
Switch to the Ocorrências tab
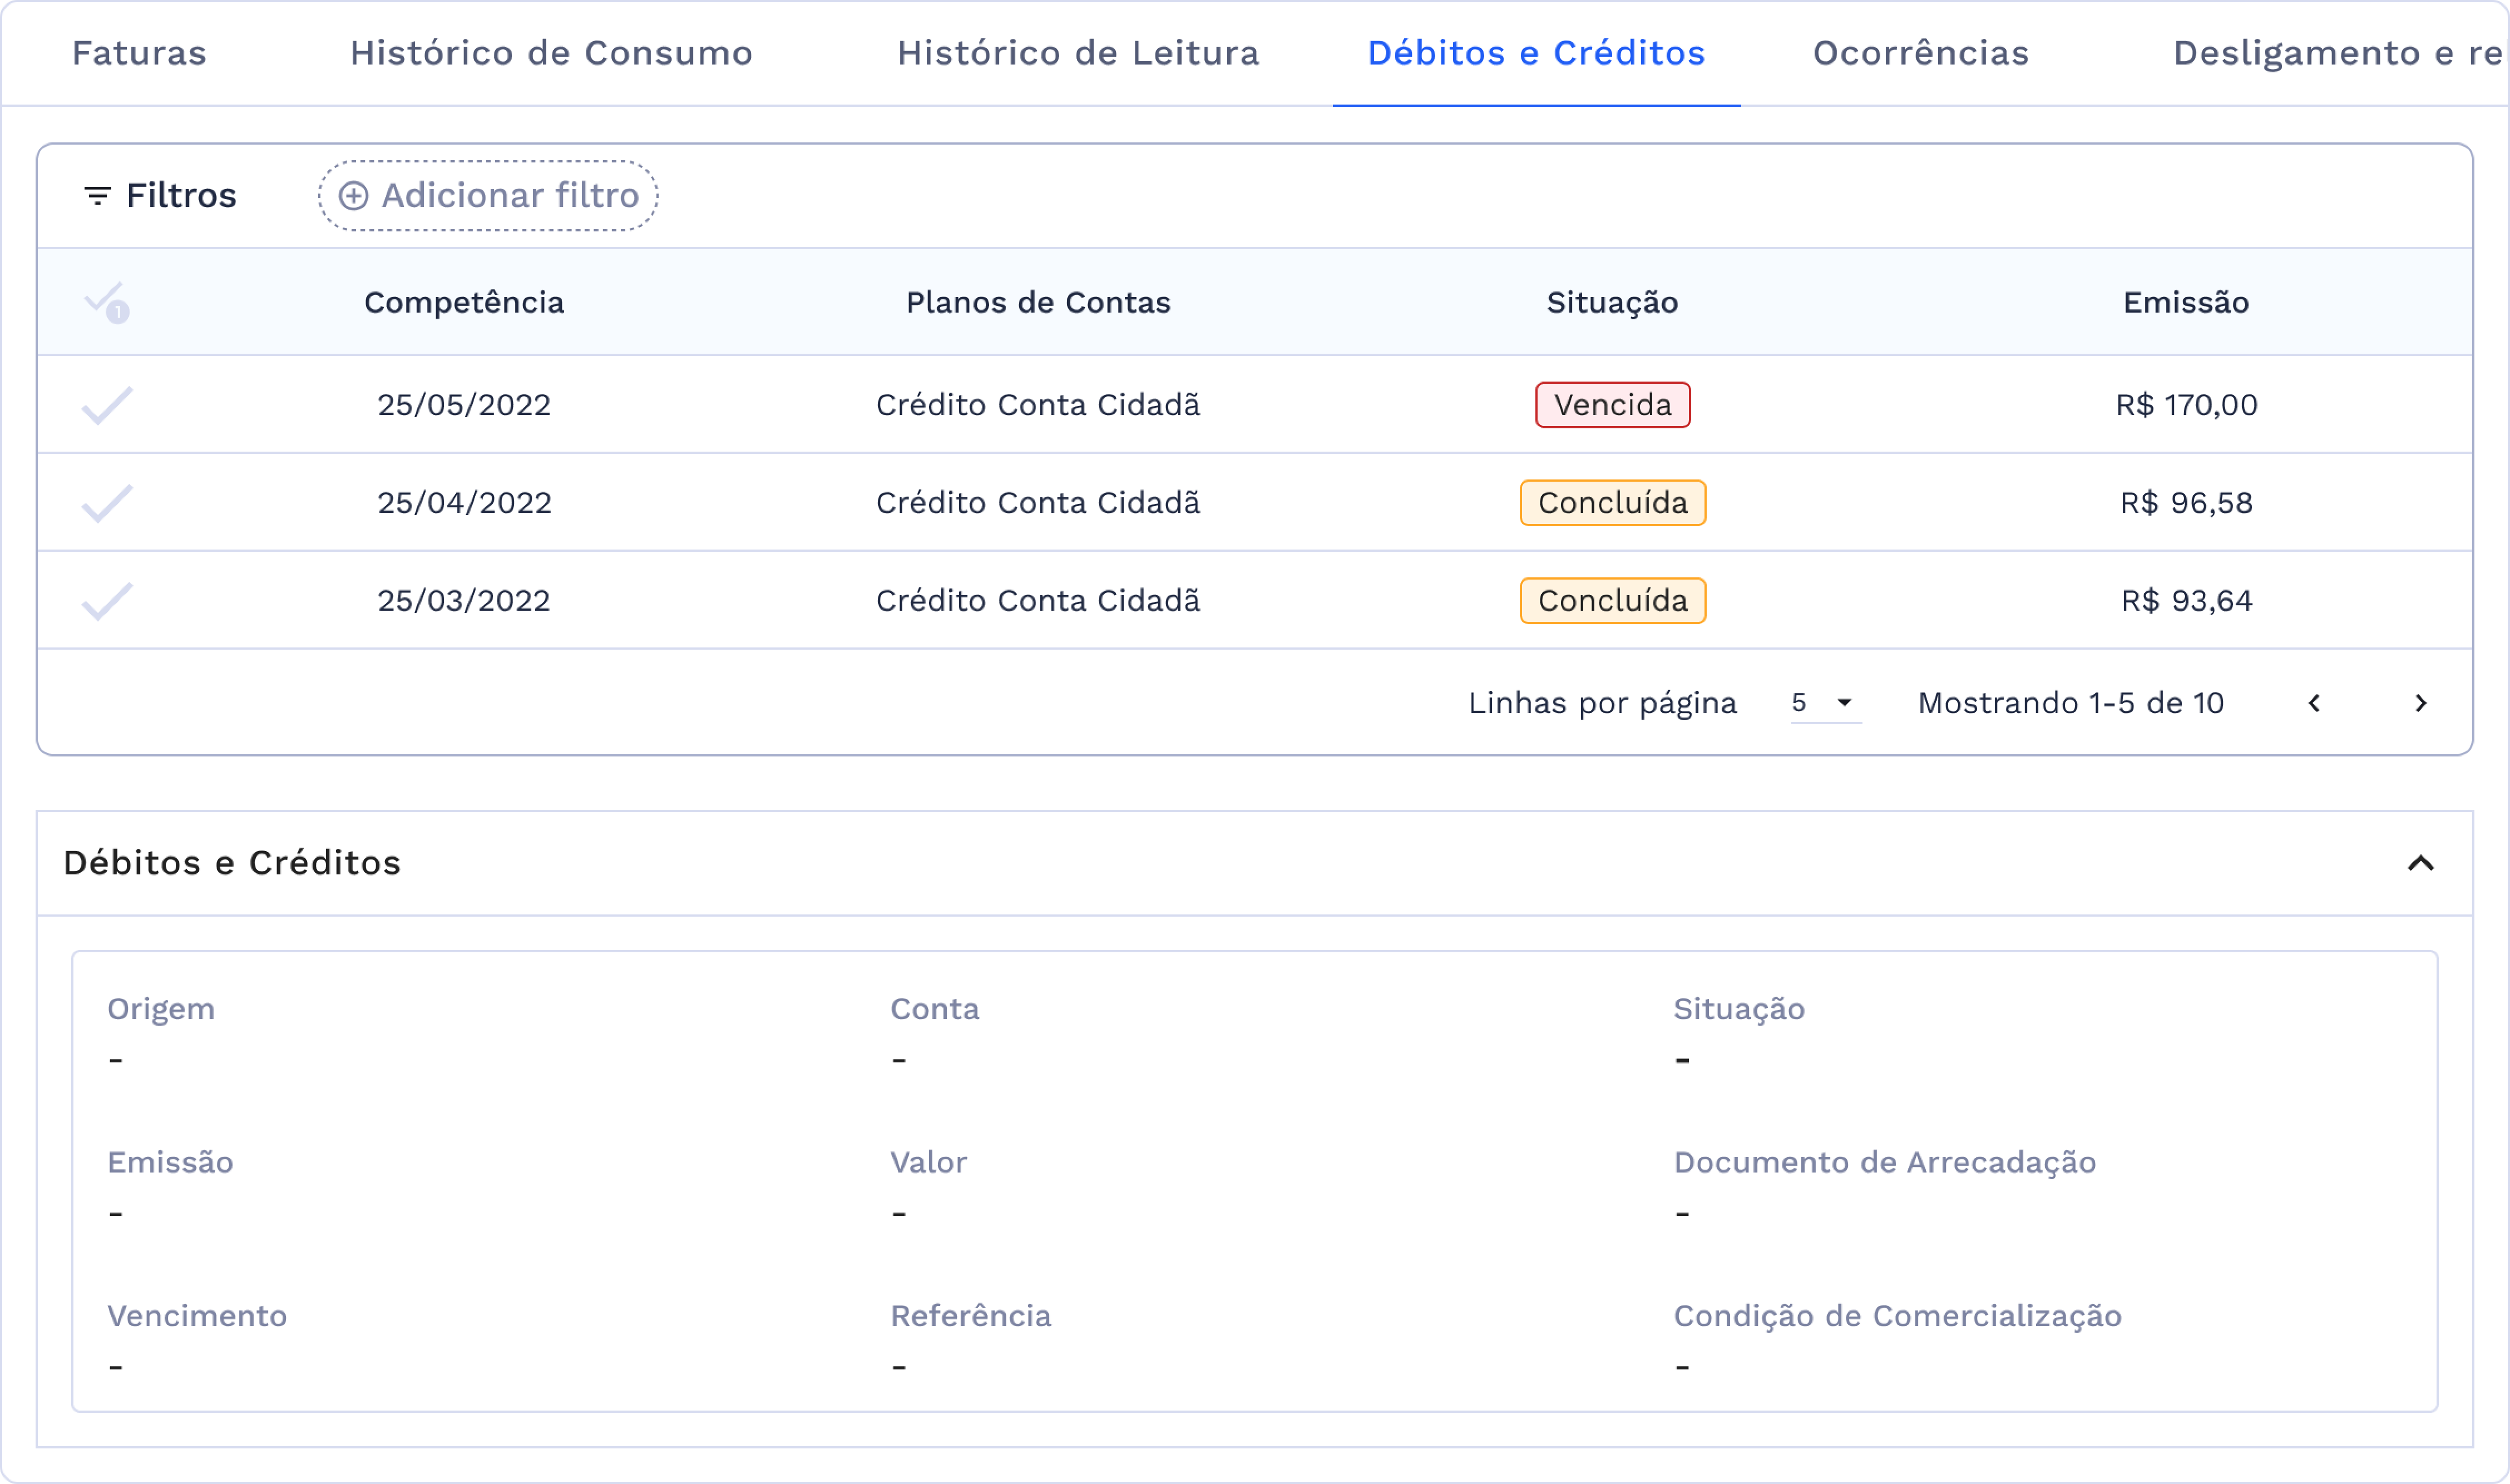(x=1921, y=53)
